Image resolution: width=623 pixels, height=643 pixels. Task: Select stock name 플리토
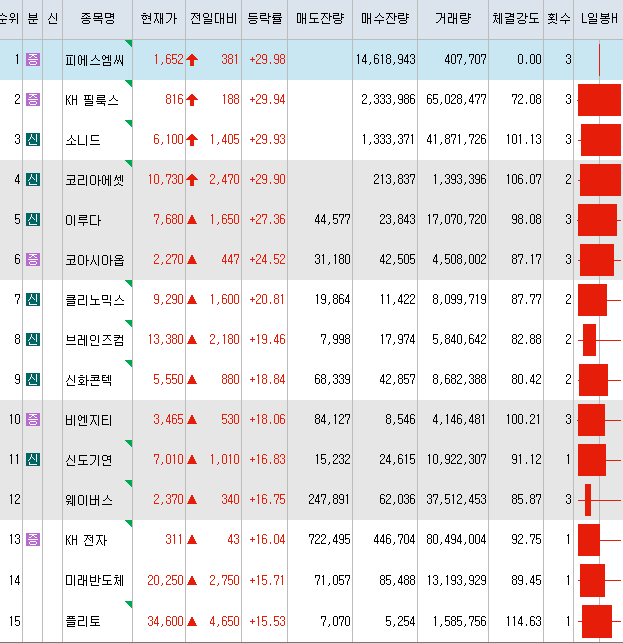(82, 621)
